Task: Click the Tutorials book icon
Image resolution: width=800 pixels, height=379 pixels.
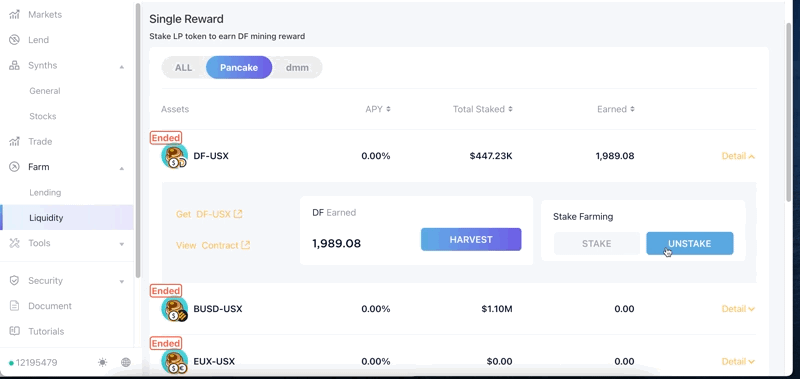Action: [x=14, y=331]
